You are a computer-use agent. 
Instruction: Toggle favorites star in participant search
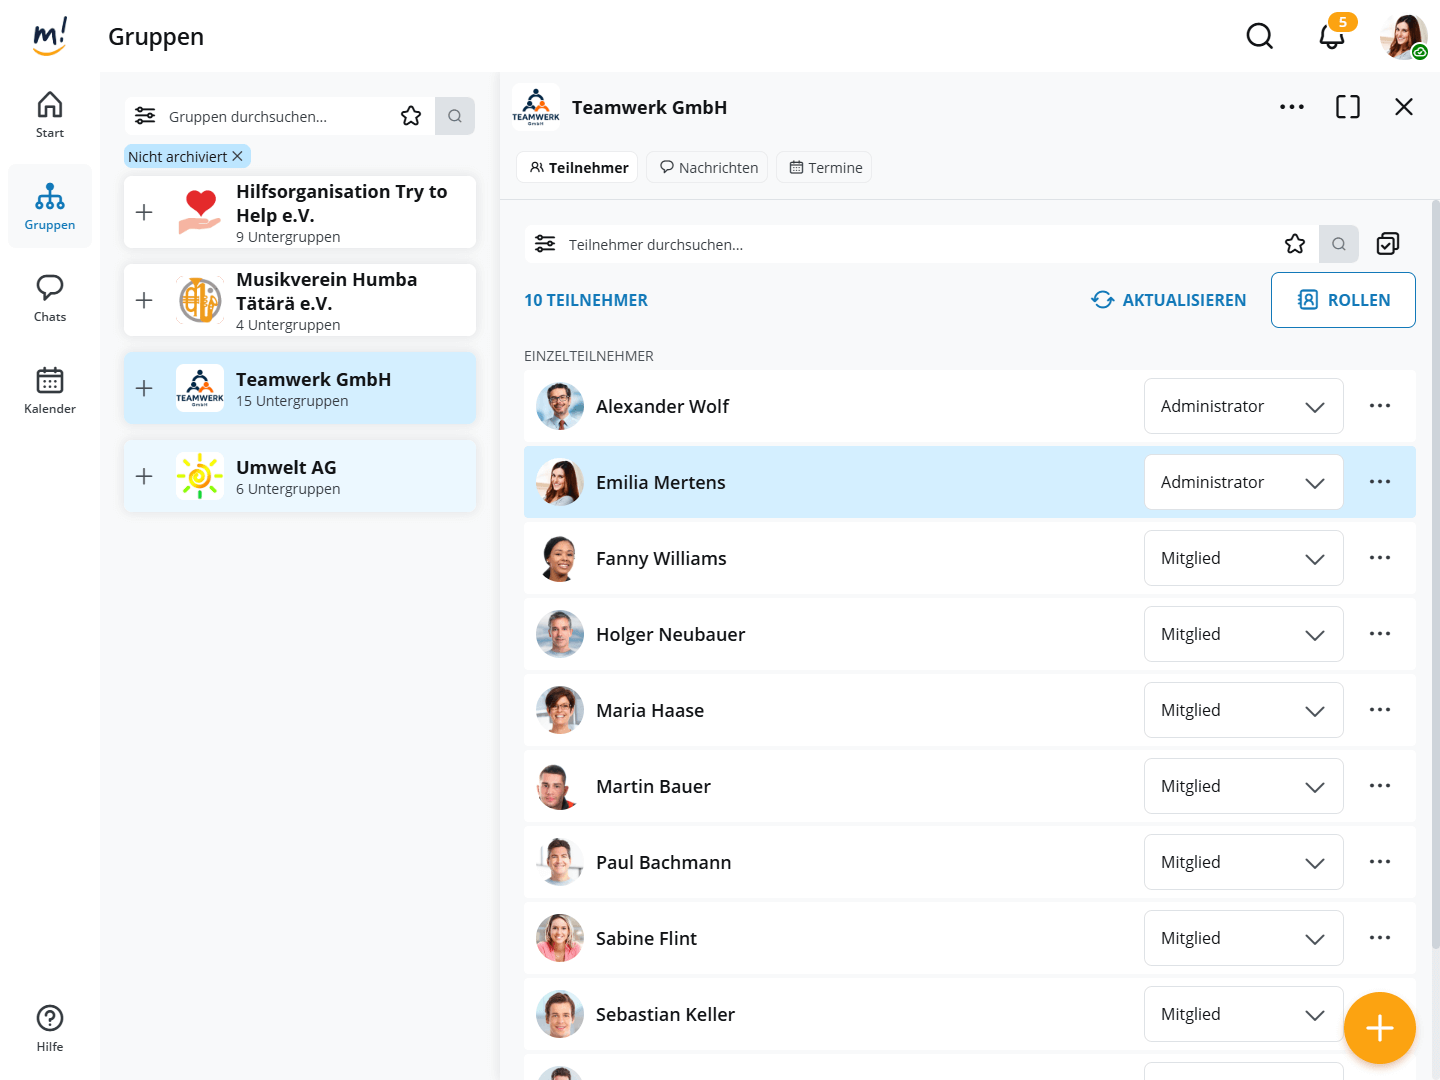[1295, 244]
